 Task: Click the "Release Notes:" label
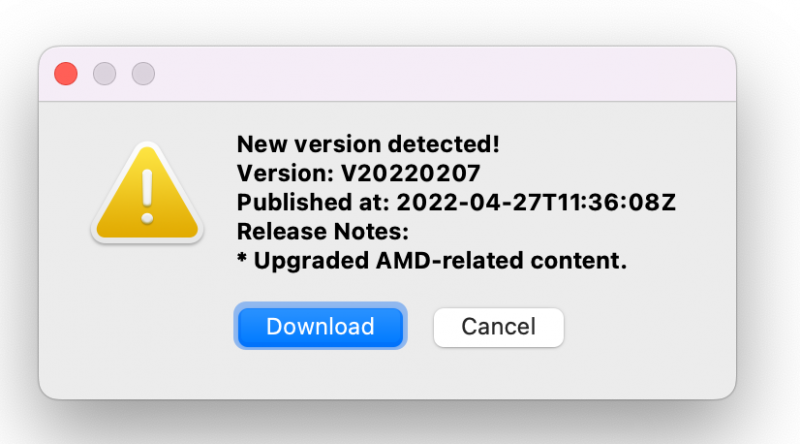point(324,232)
